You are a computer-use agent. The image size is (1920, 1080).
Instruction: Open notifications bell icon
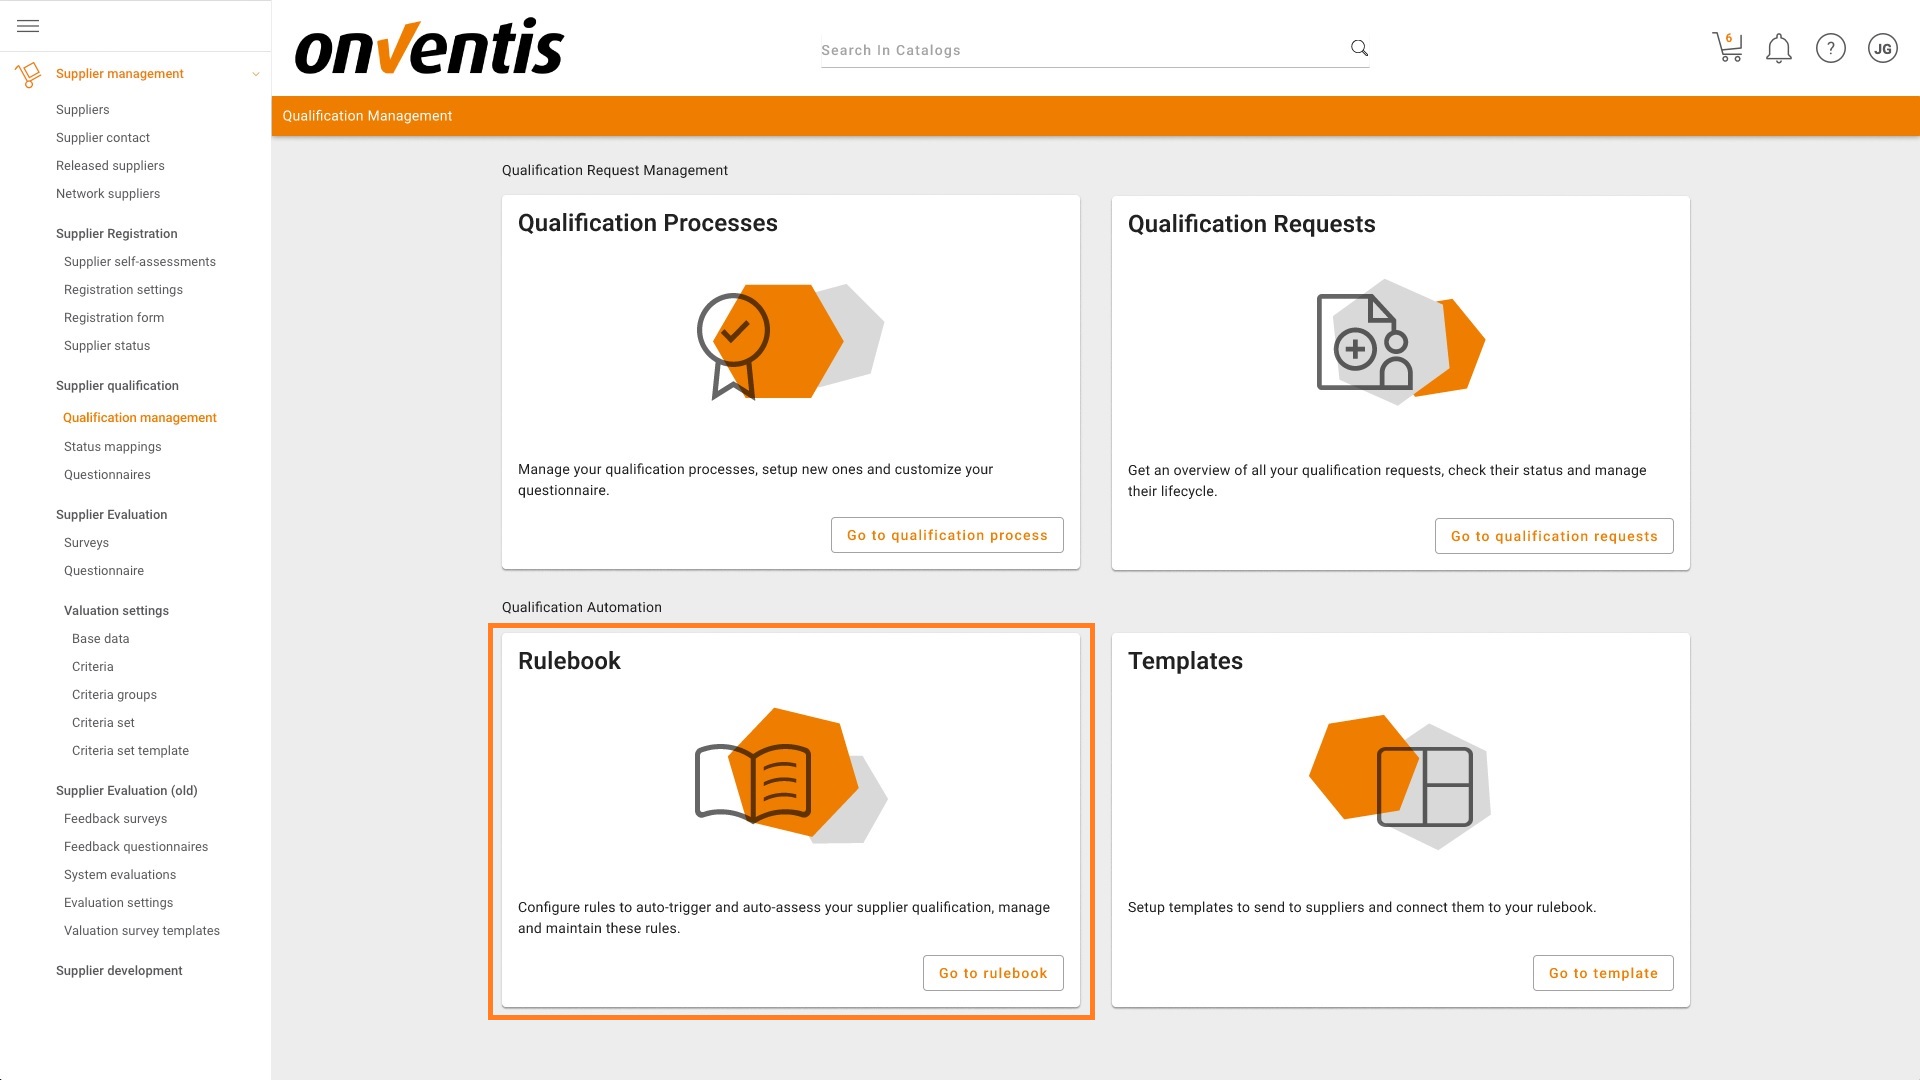(x=1778, y=48)
